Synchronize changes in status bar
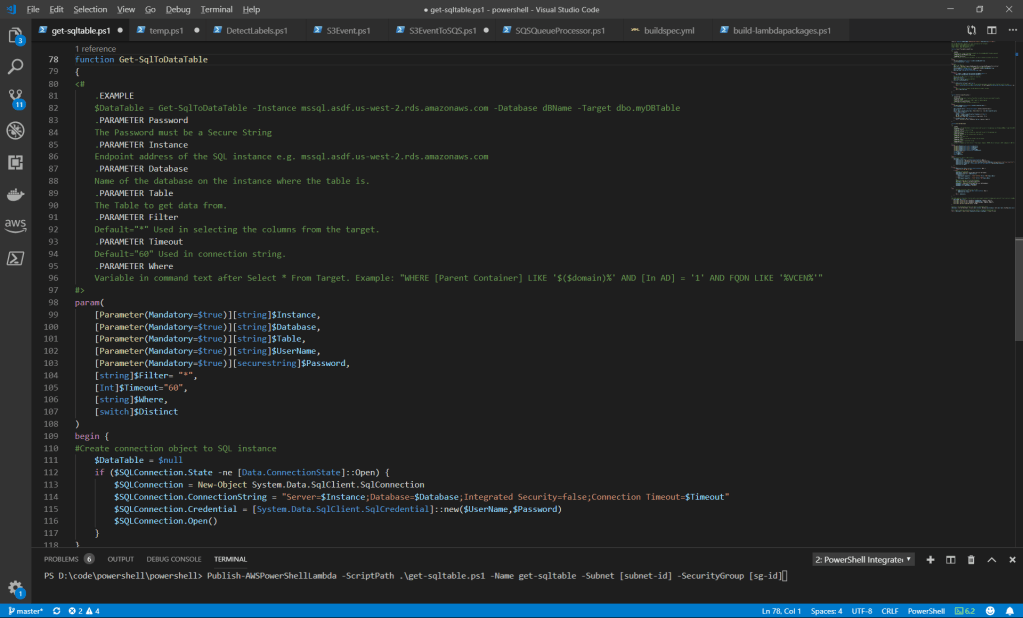This screenshot has height=618, width=1023. pos(57,611)
